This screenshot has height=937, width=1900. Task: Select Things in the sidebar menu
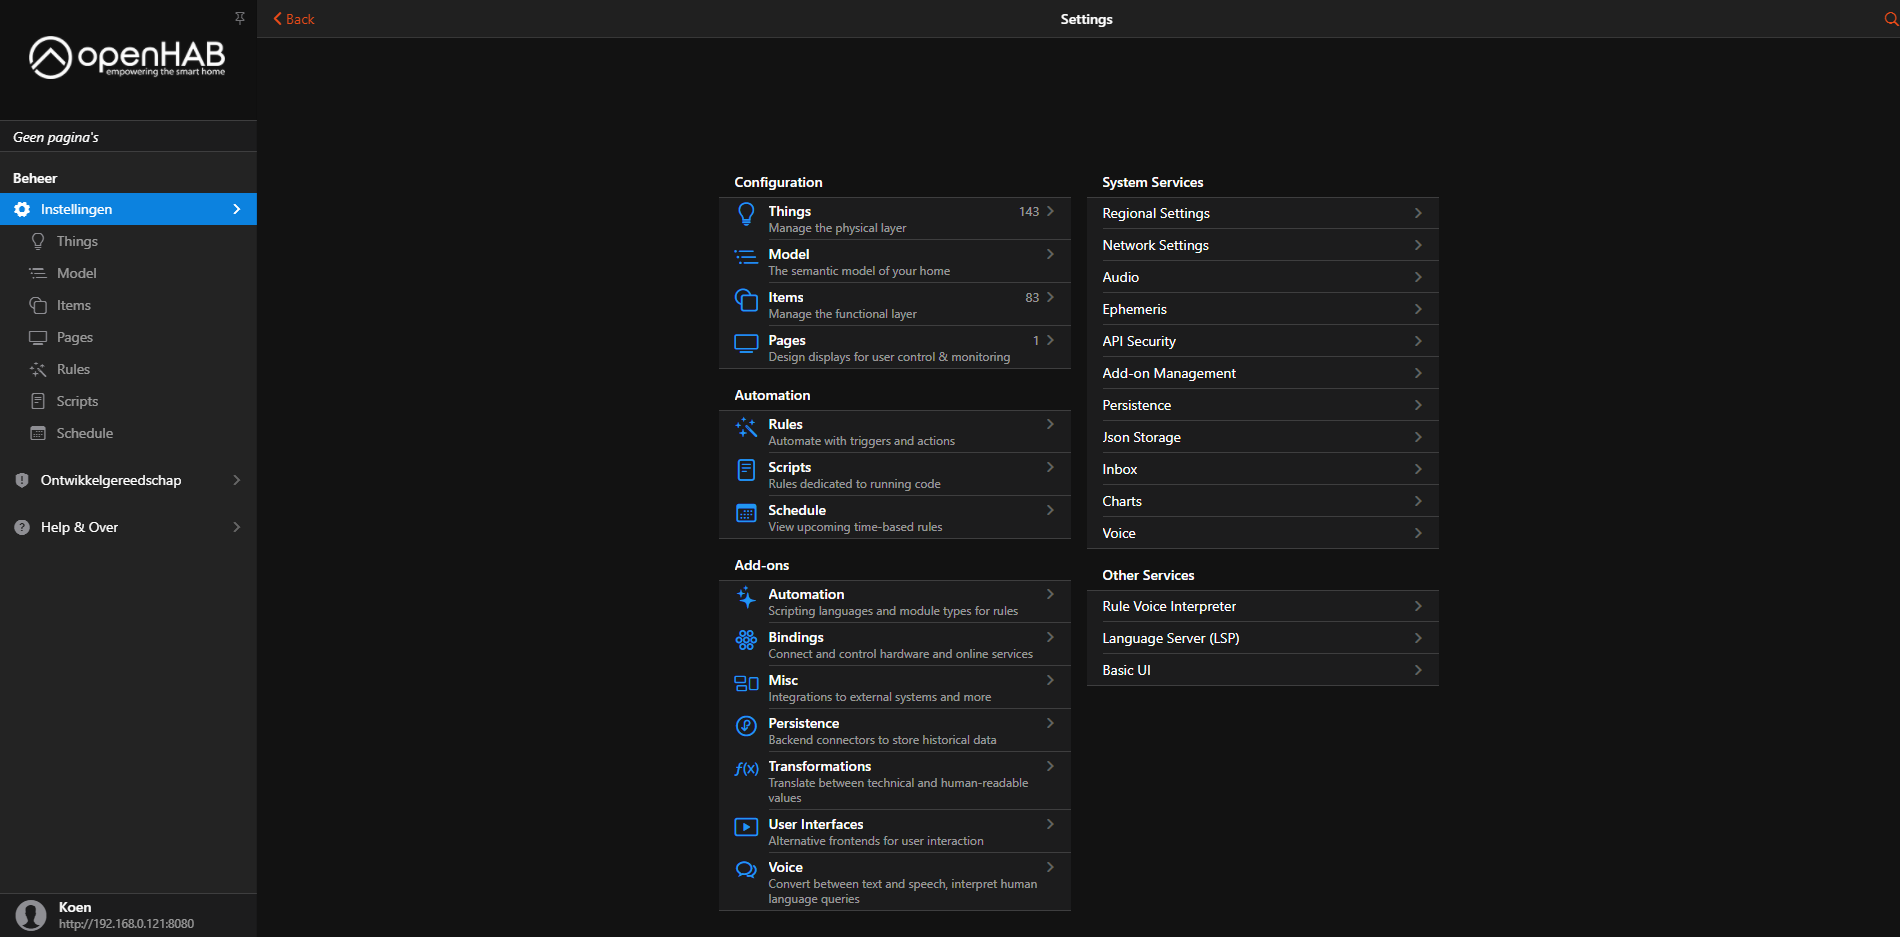(x=128, y=241)
